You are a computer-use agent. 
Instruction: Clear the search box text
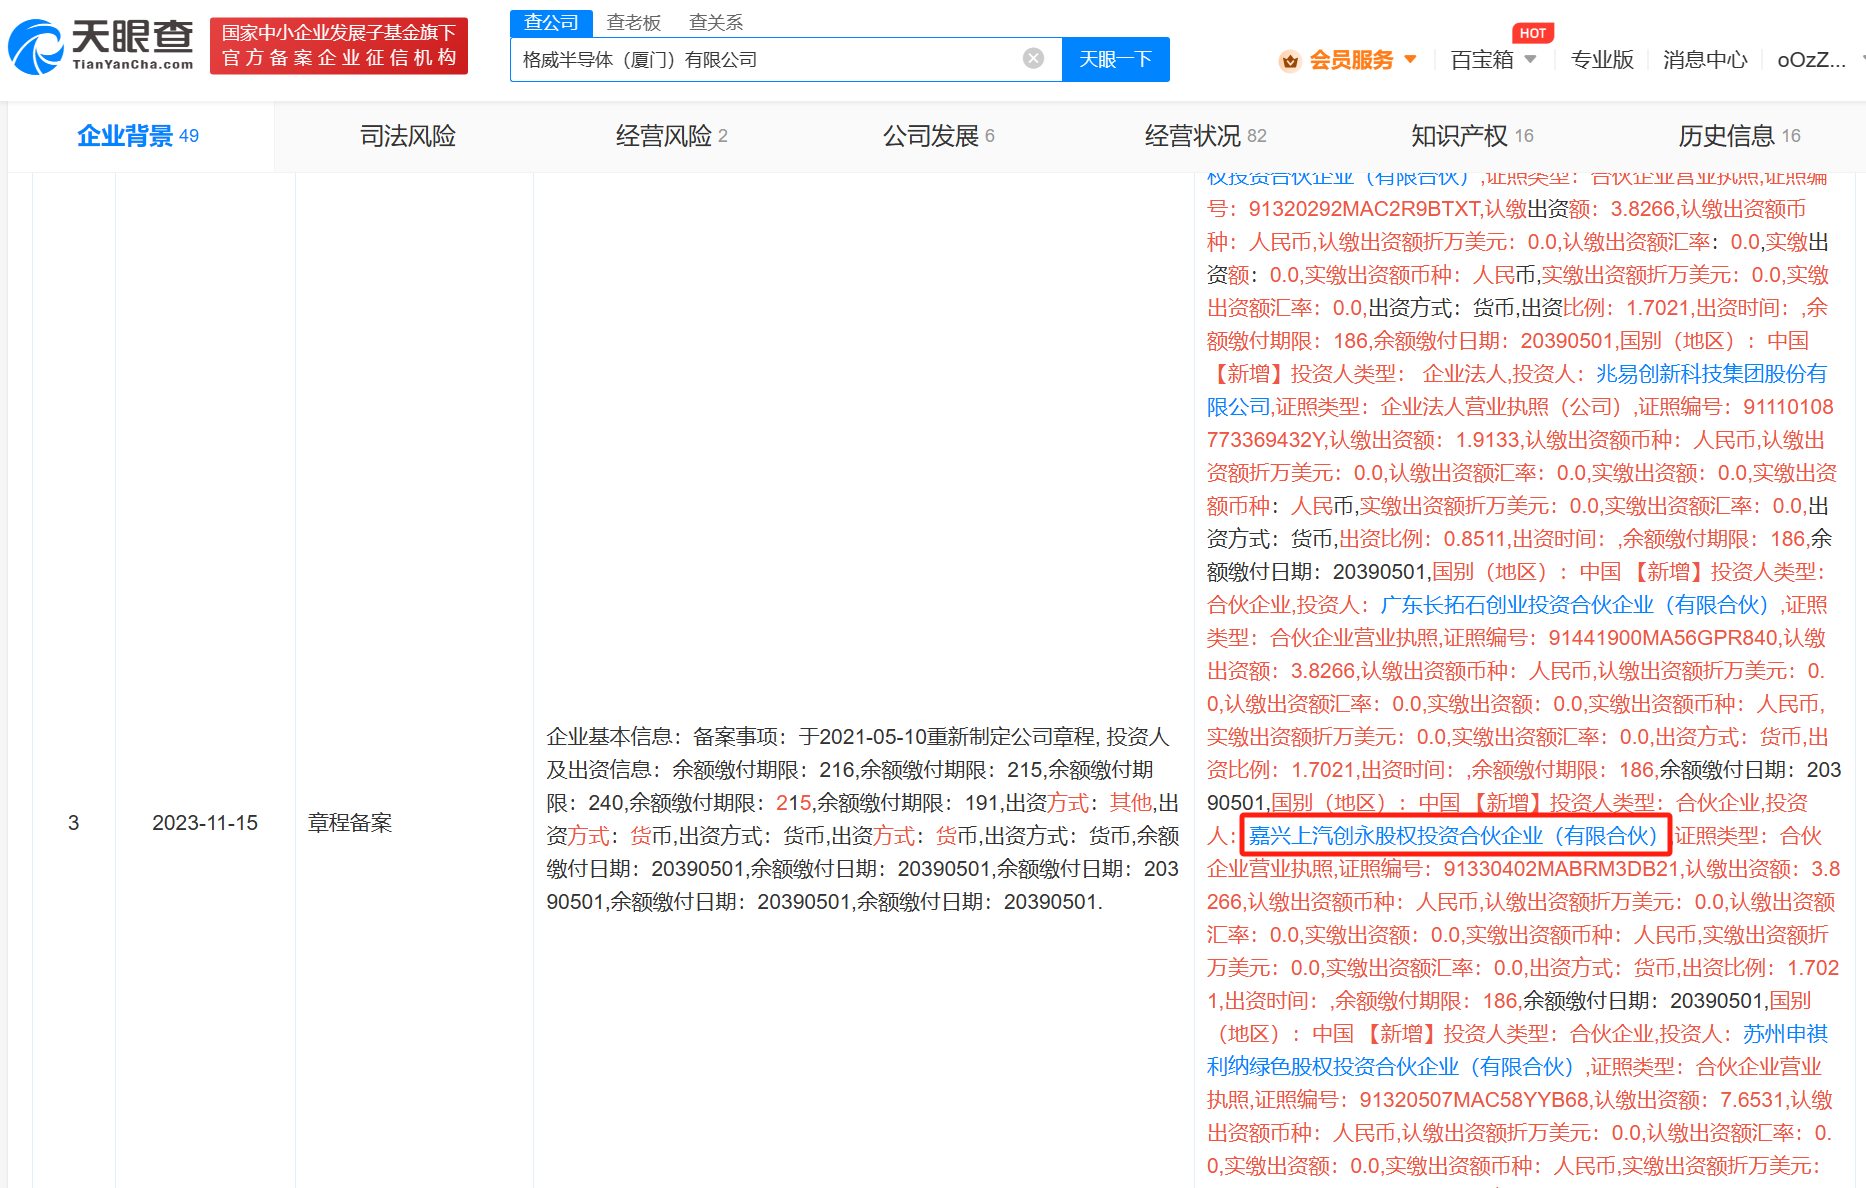pos(1033,59)
